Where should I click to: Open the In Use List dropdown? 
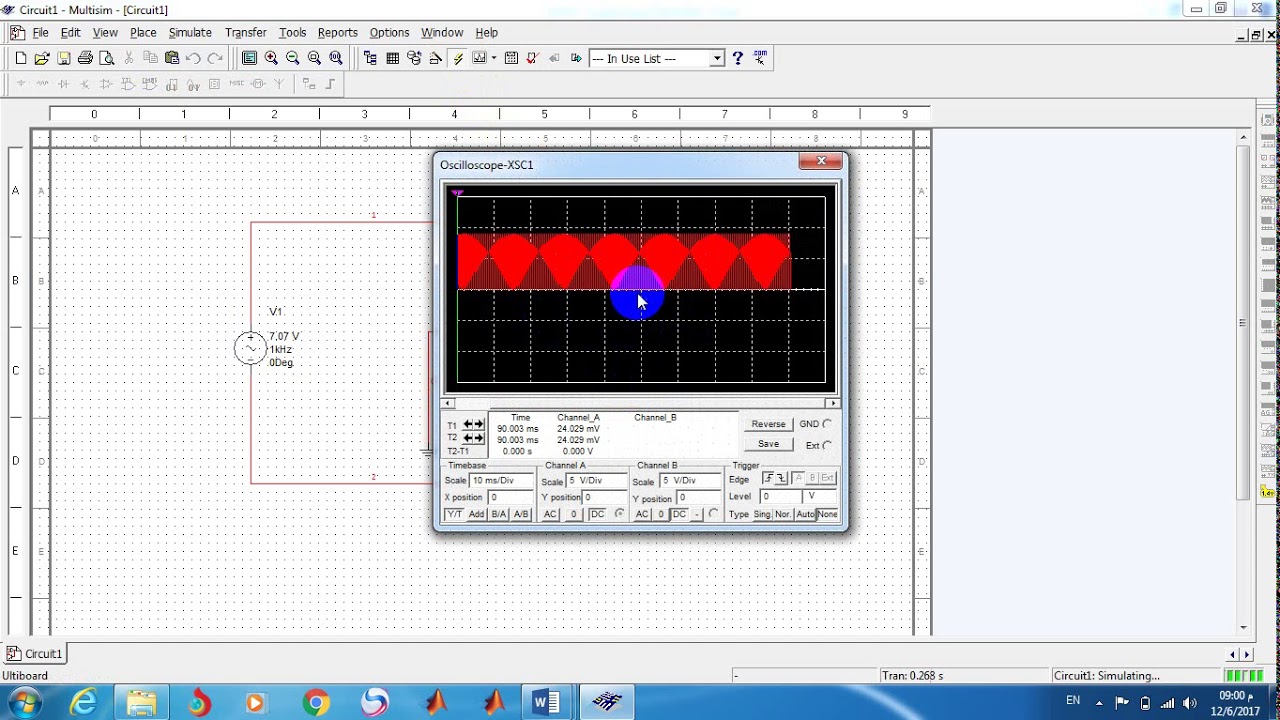[717, 58]
